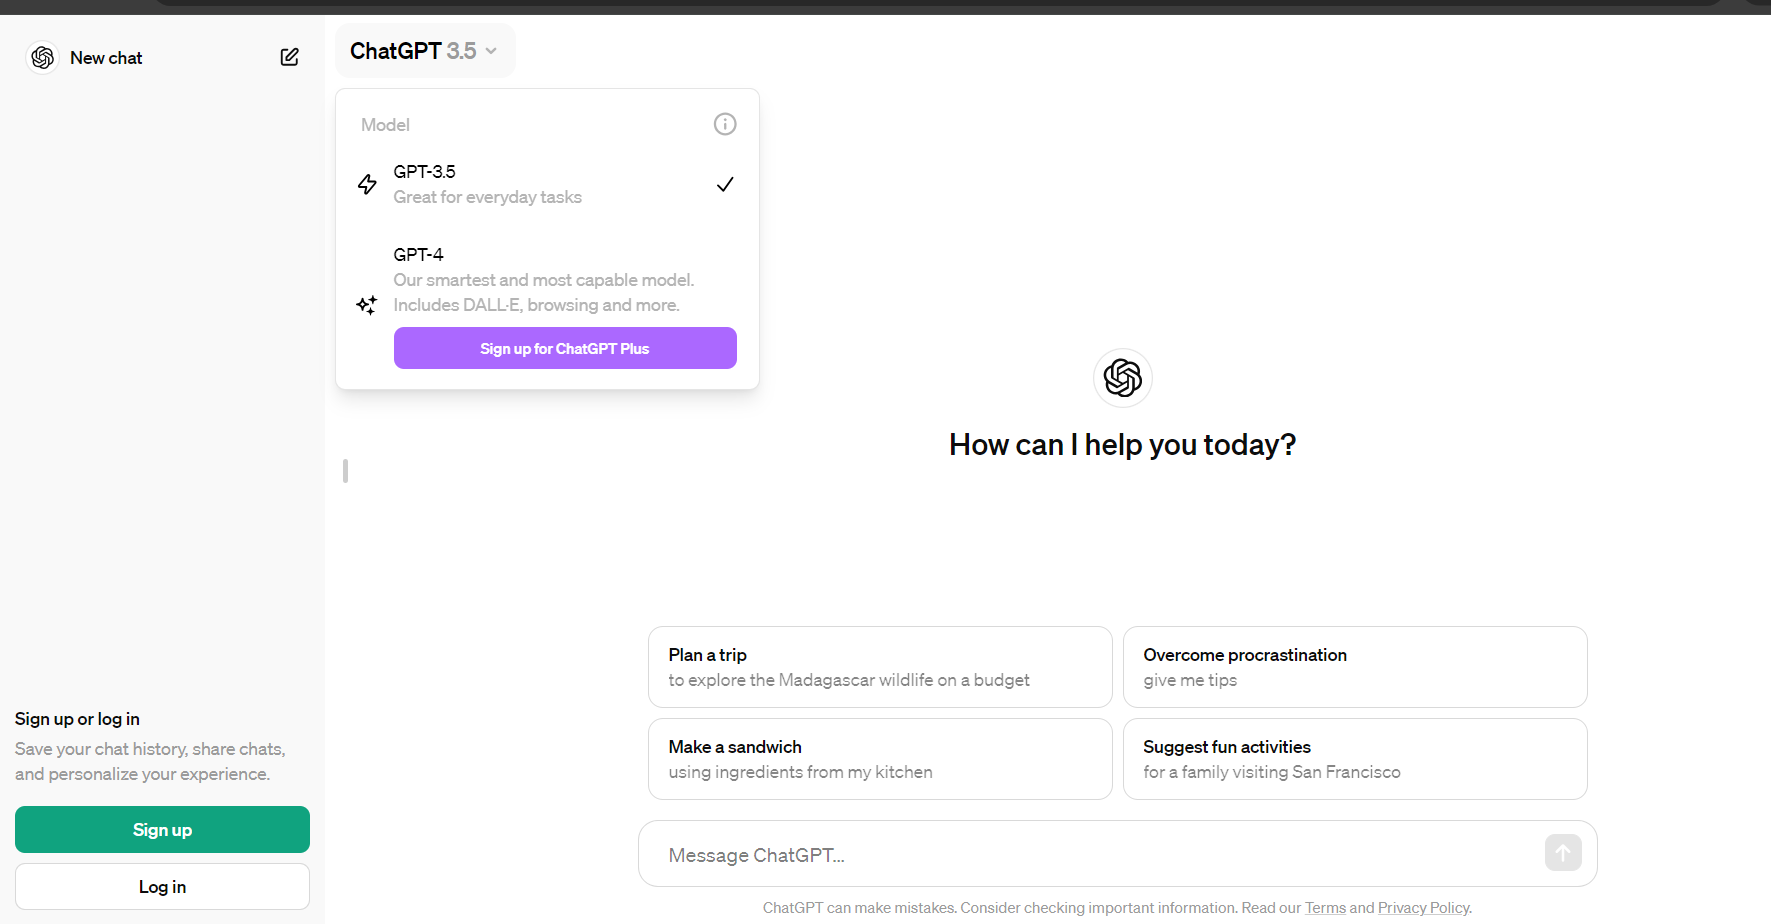Screen dimensions: 1771x924
Task: Click the info icon beside Model
Action: (724, 123)
